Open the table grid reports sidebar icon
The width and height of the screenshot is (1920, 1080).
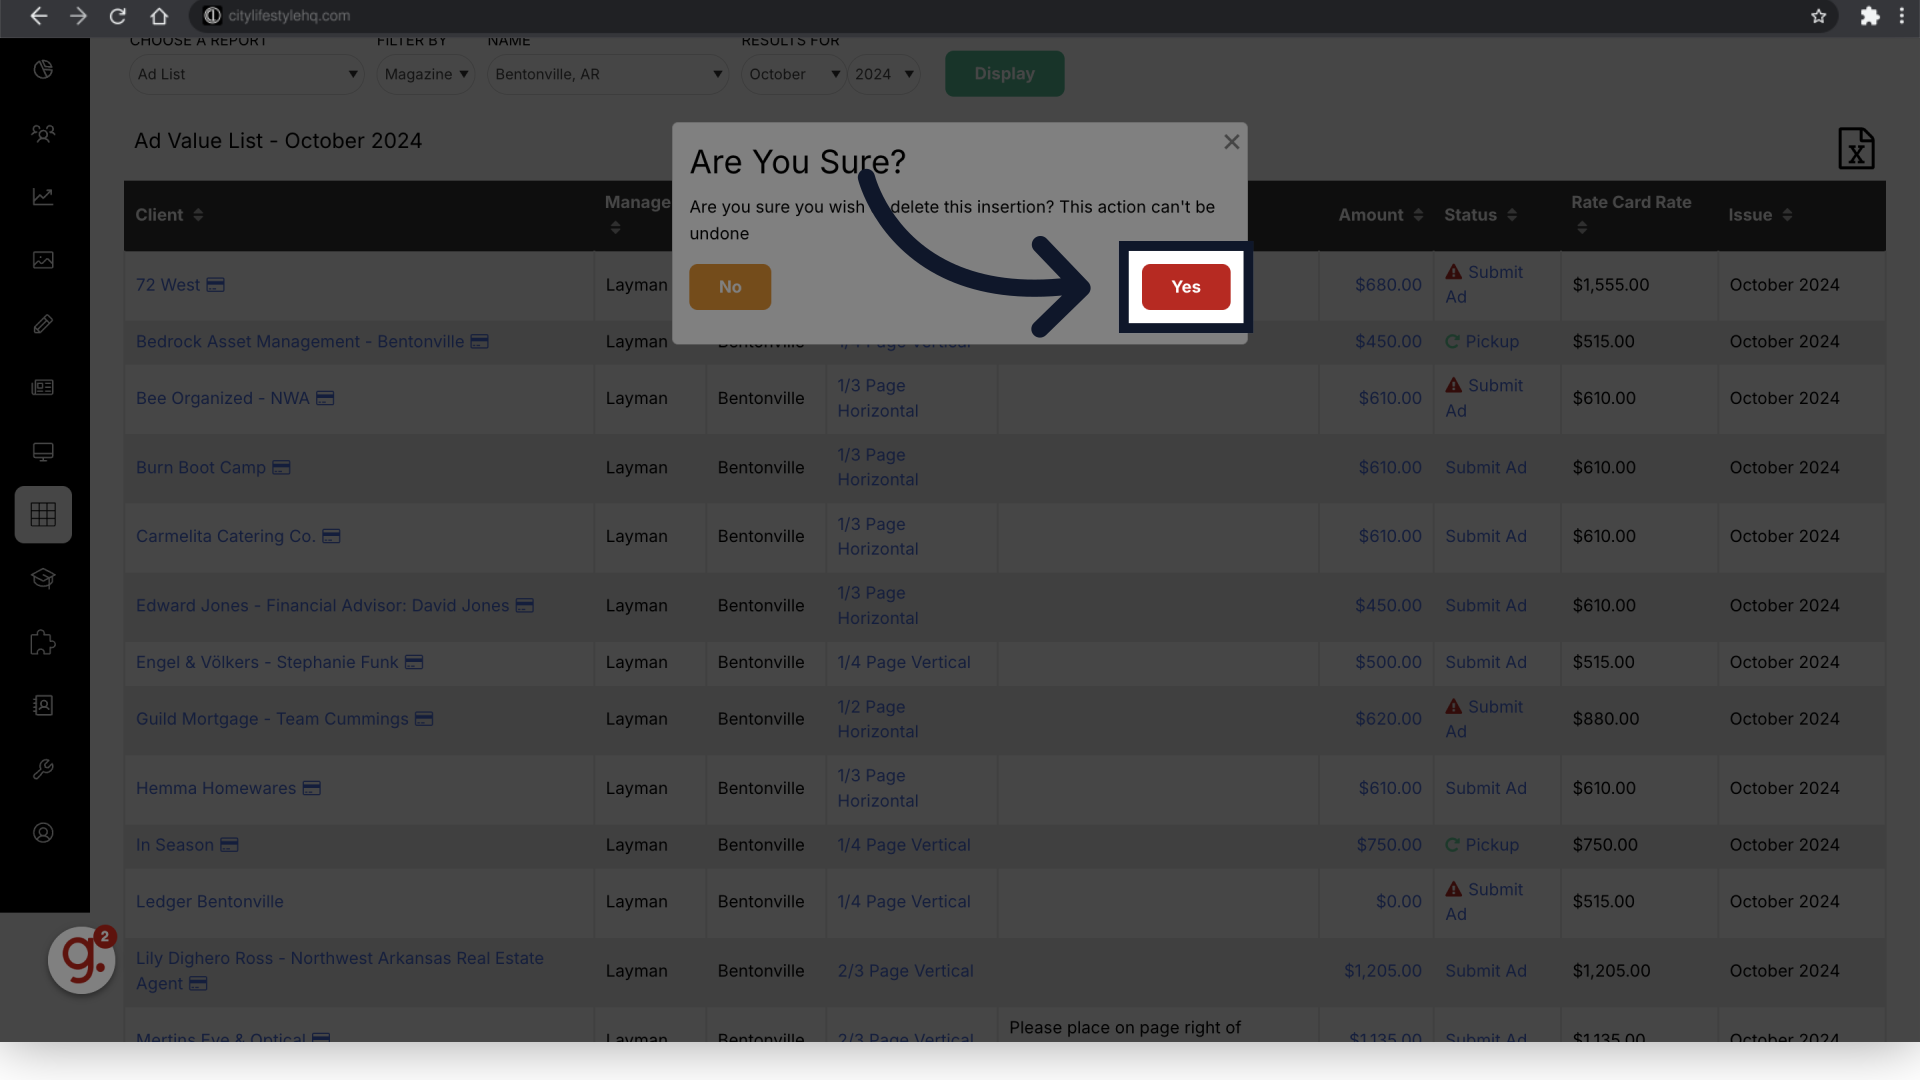click(x=43, y=514)
